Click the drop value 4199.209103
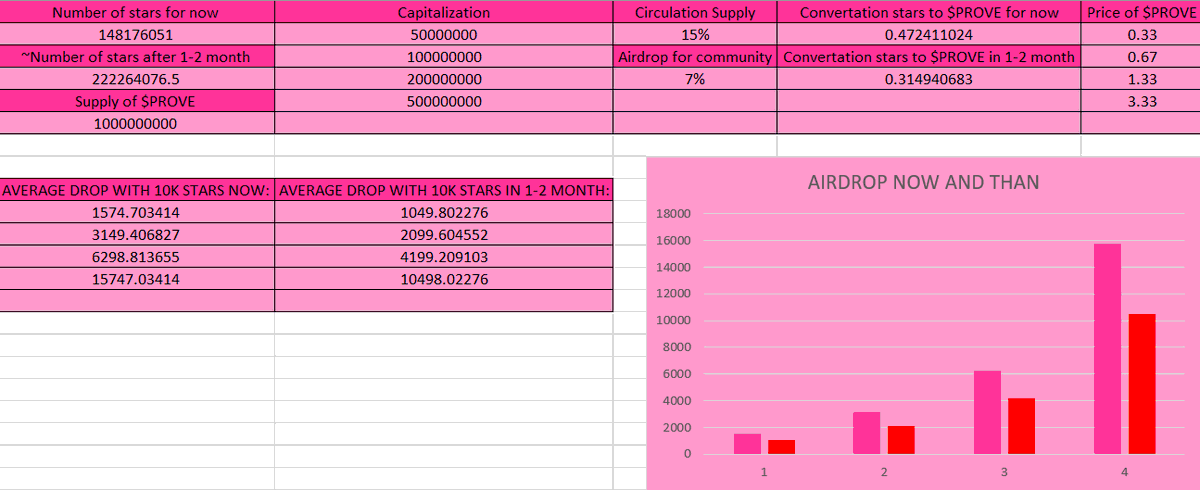 coord(444,257)
